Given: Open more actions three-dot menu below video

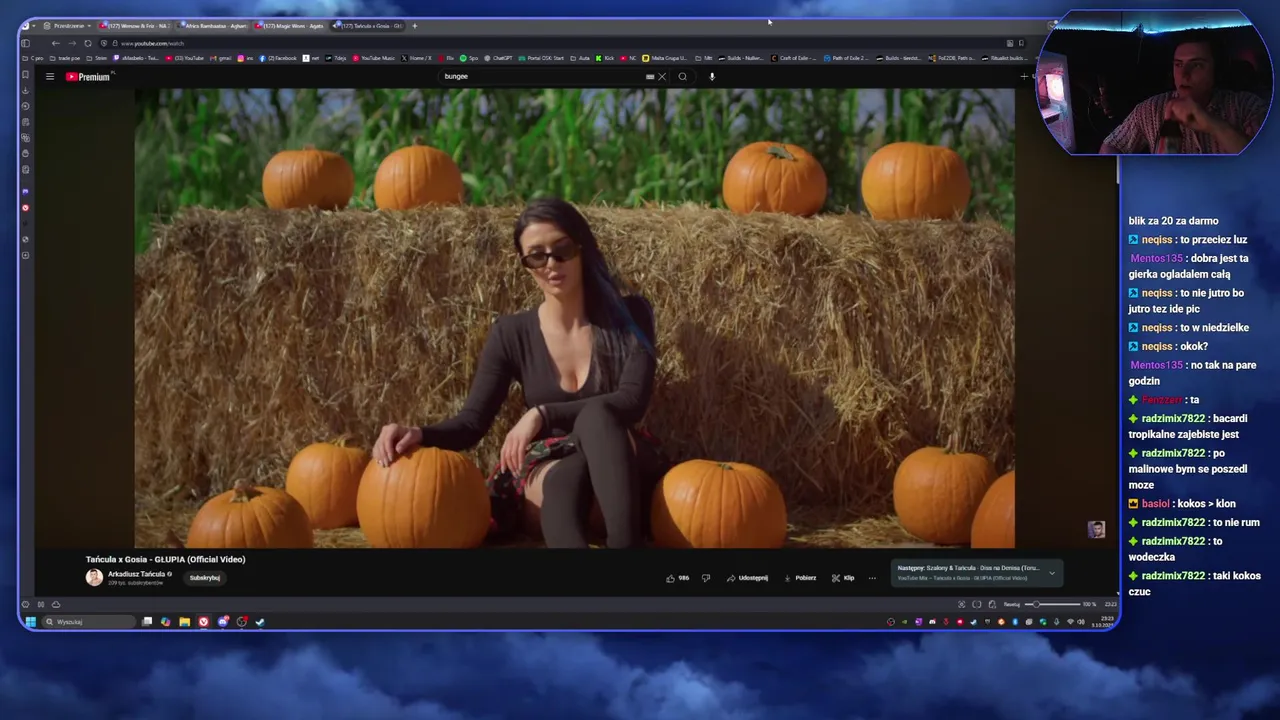Looking at the screenshot, I should coord(872,578).
